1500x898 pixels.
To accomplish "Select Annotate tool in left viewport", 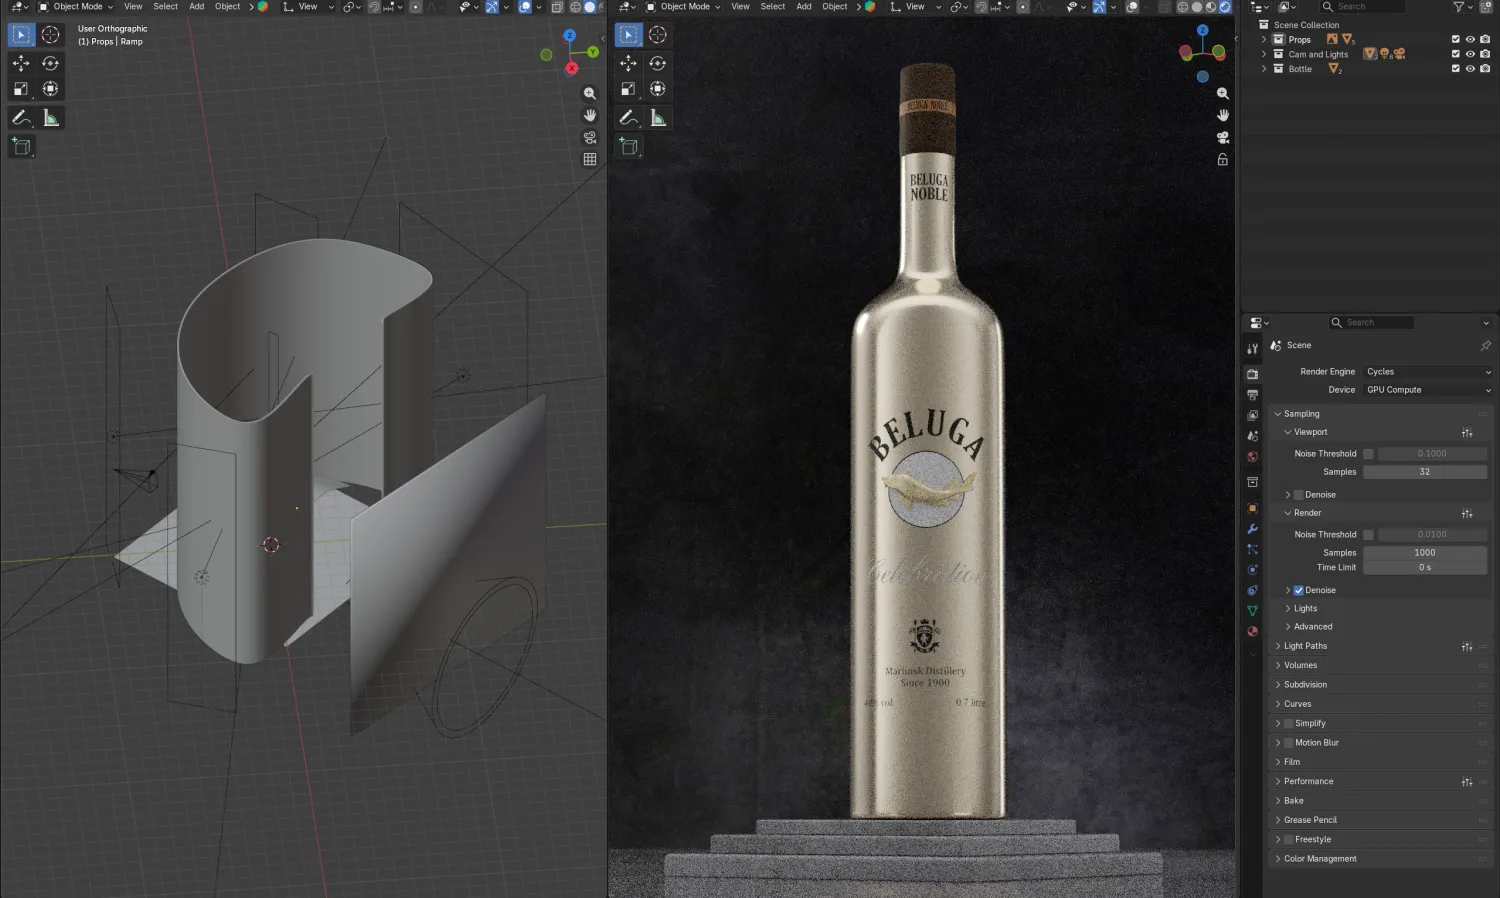I will 21,118.
